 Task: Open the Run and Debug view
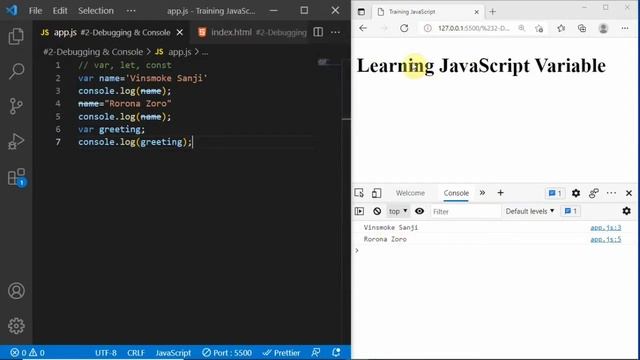click(16, 142)
